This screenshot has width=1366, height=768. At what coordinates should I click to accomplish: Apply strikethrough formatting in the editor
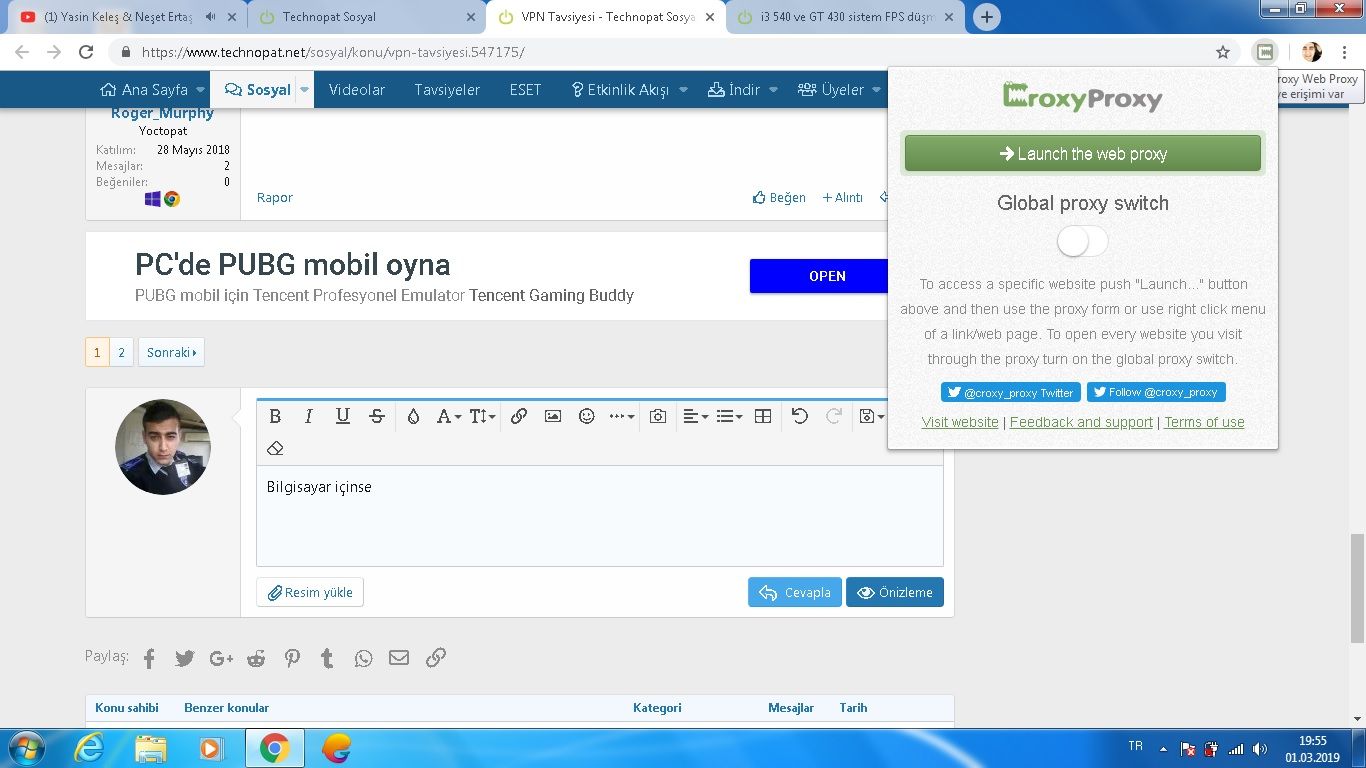point(377,417)
